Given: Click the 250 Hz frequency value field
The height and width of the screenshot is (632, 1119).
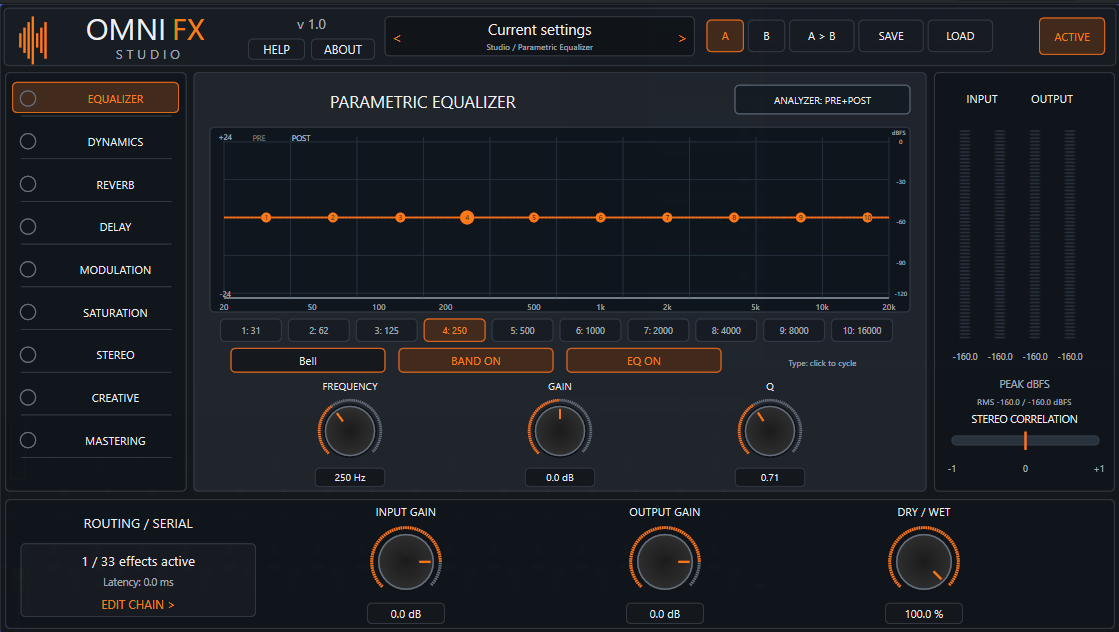Looking at the screenshot, I should (350, 477).
